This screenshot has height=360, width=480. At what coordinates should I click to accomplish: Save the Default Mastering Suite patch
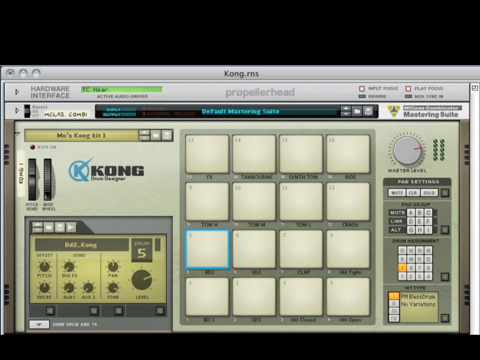[368, 111]
